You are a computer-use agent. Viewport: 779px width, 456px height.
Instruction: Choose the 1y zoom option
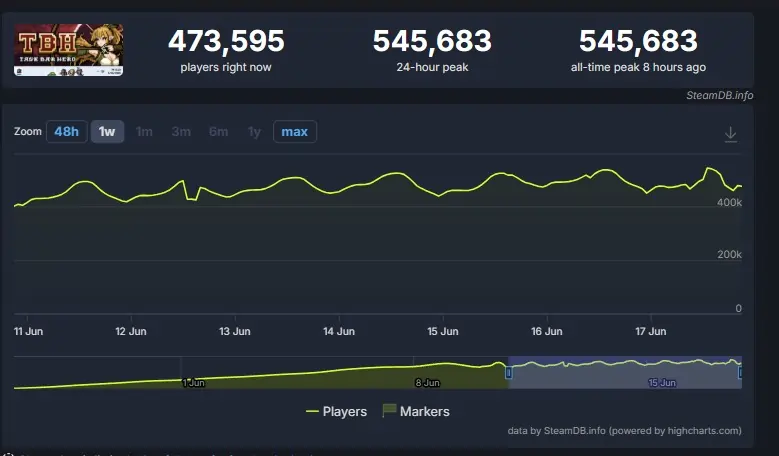point(254,132)
